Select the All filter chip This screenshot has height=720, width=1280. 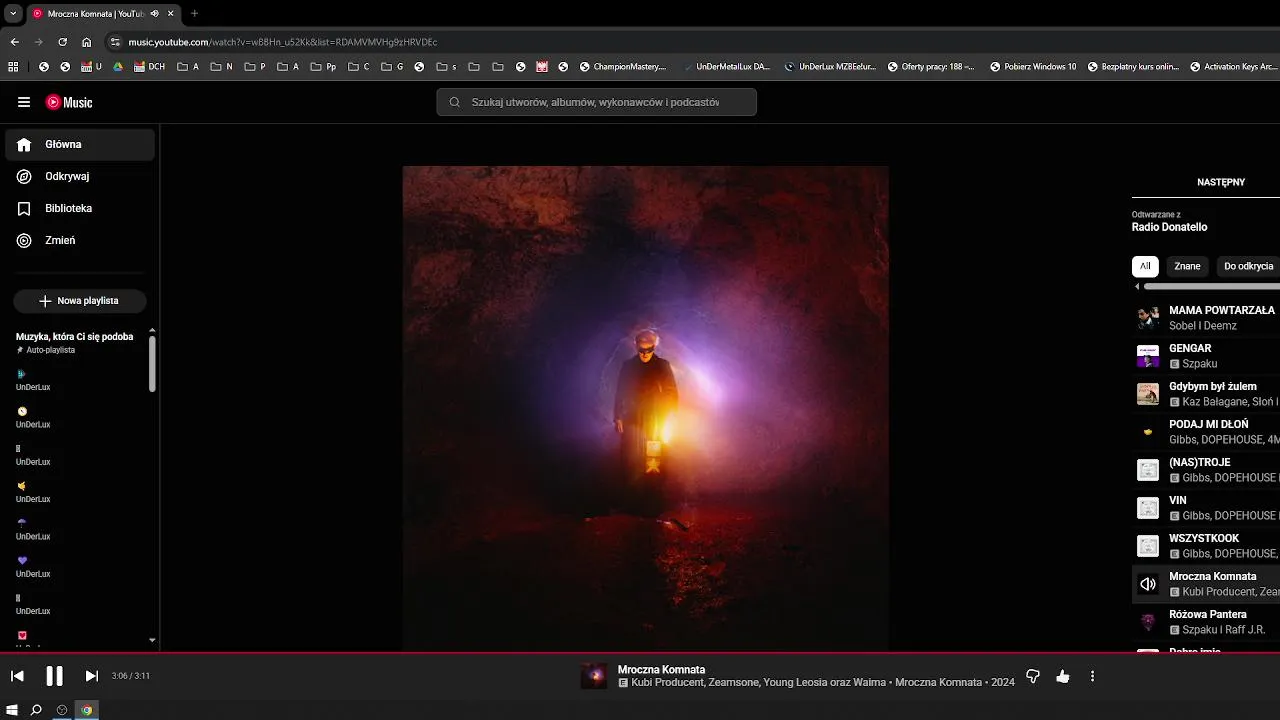pos(1145,266)
